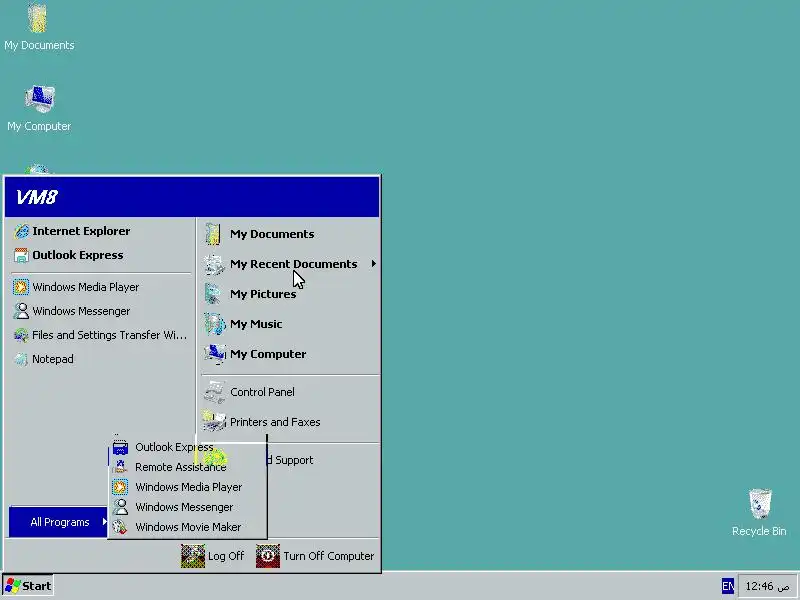Click the Outlook Express icon in All Programs submenu
This screenshot has width=800, height=600.
click(120, 447)
